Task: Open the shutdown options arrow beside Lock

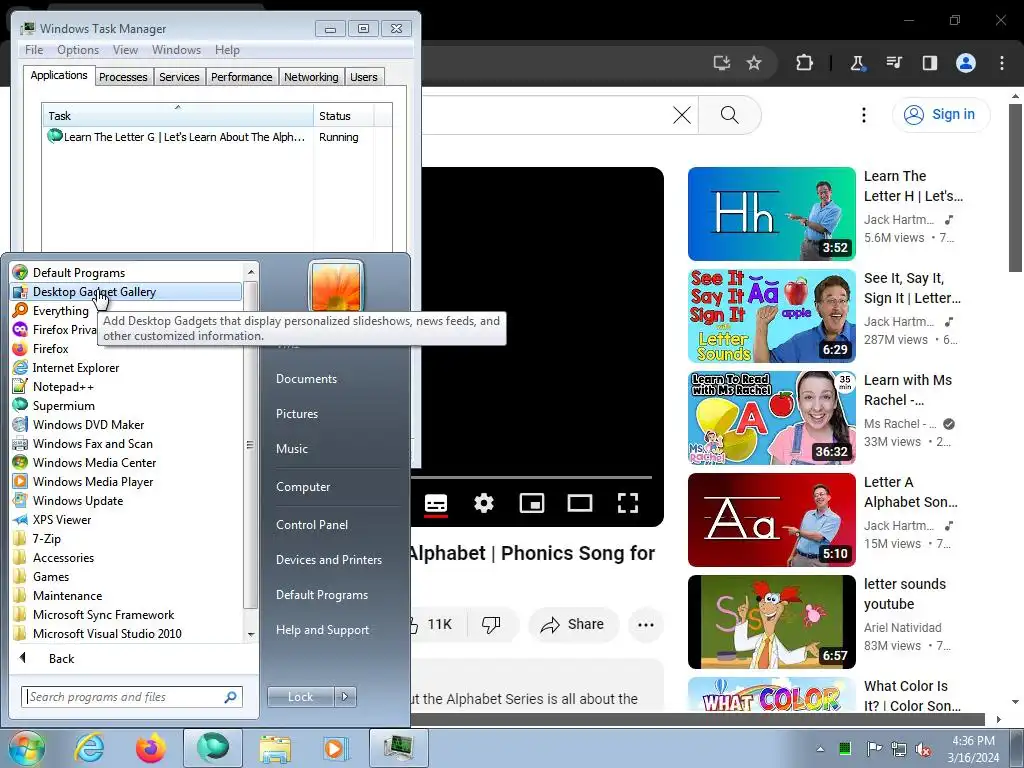Action: click(345, 697)
